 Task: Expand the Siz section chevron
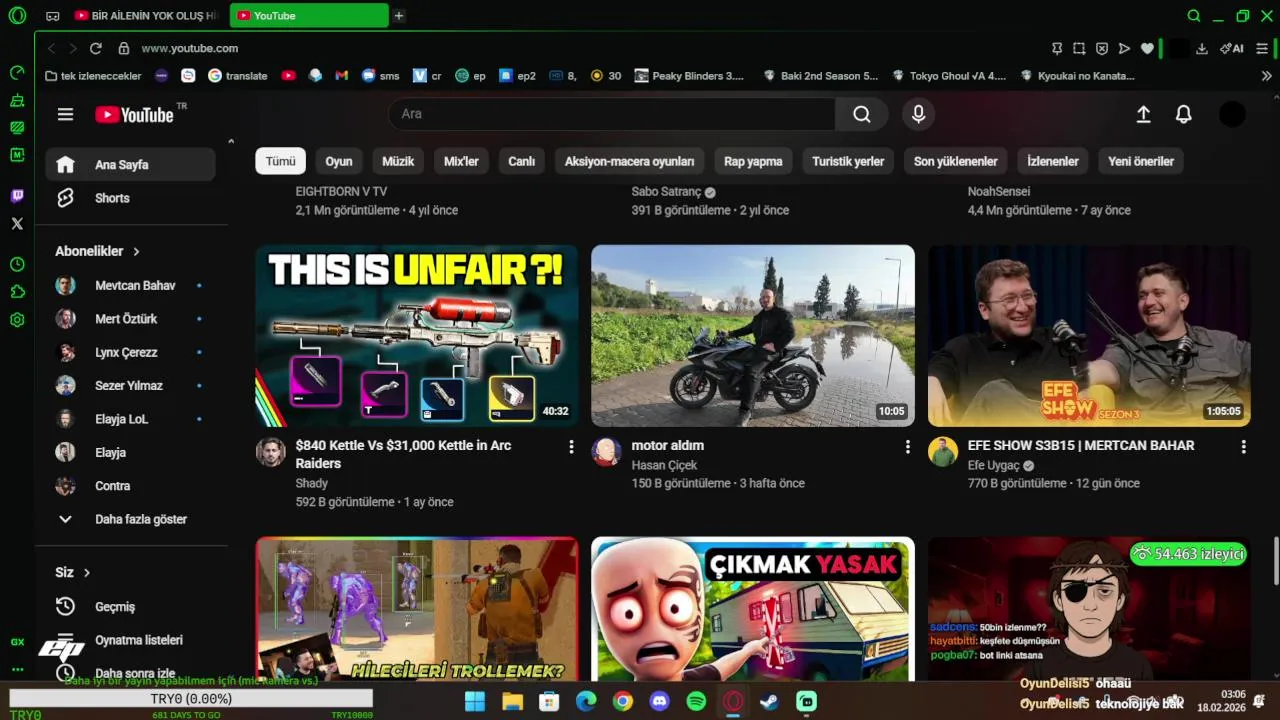pyautogui.click(x=87, y=573)
